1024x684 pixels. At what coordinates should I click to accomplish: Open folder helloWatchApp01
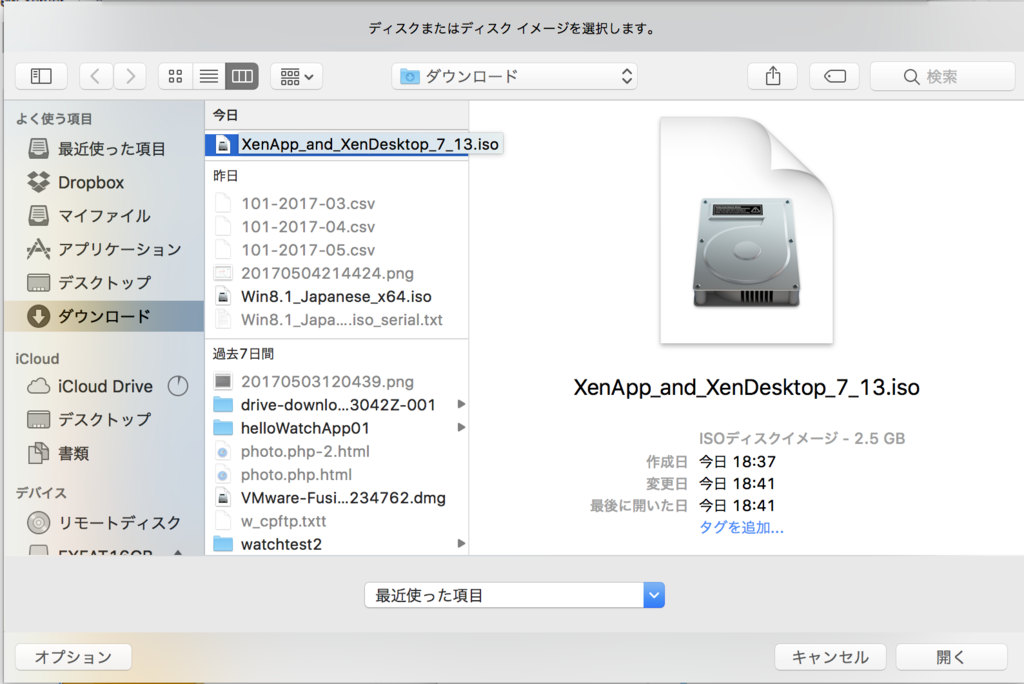pos(337,428)
